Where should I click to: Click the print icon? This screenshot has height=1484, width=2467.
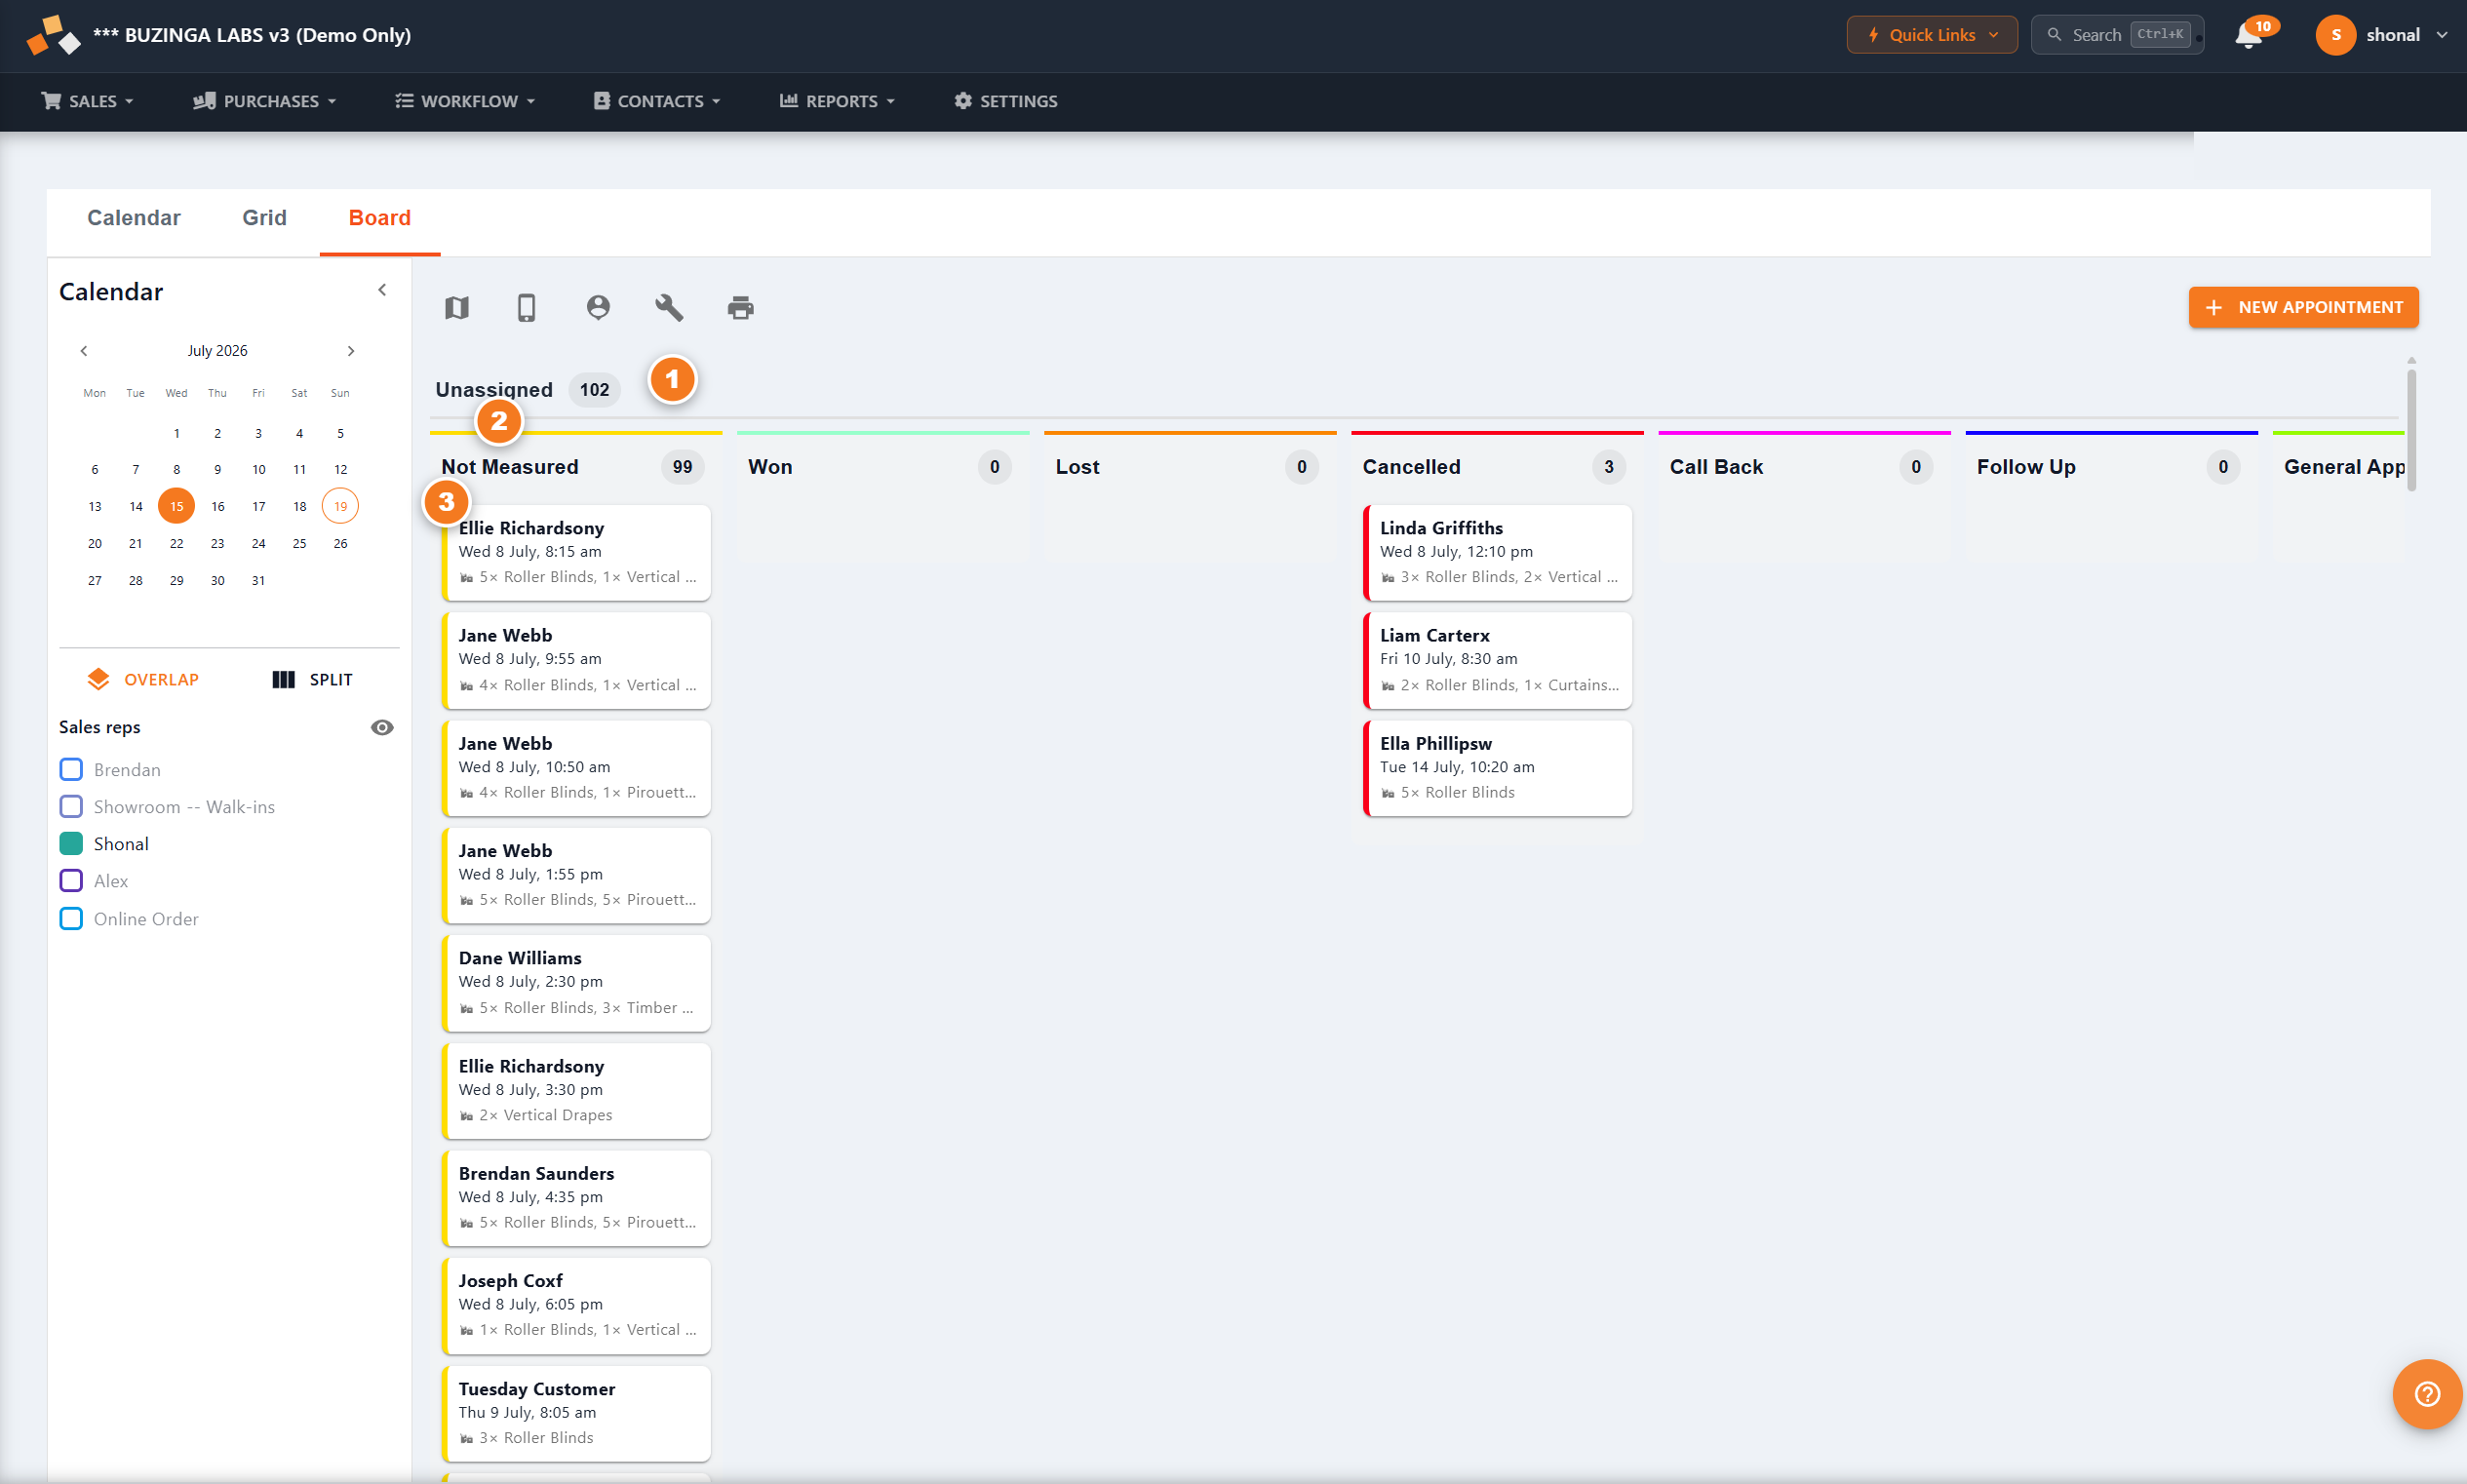click(740, 308)
